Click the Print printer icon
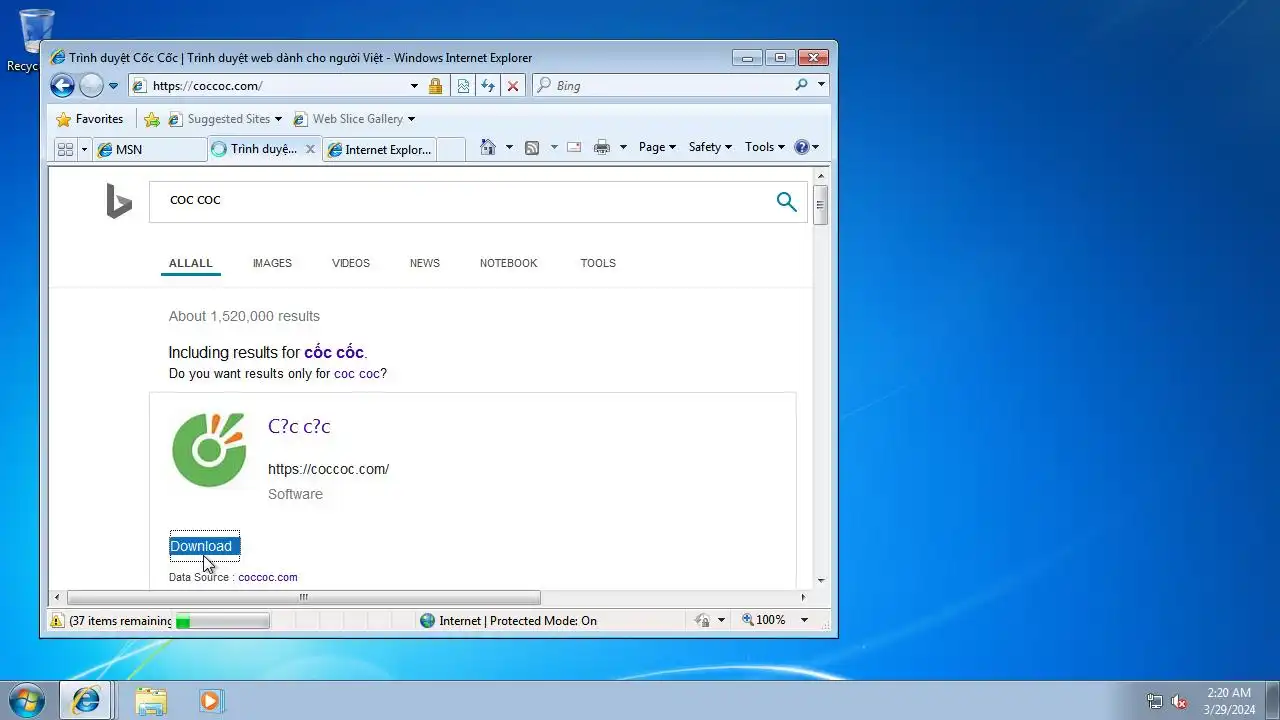The height and width of the screenshot is (720, 1280). [602, 147]
